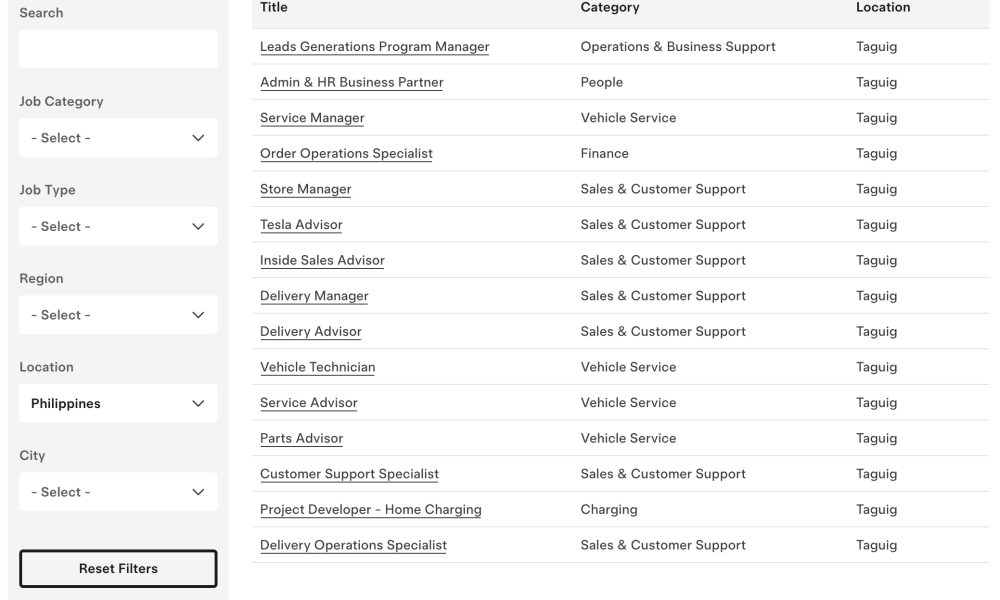Change the Philippines location dropdown
Viewport: 1000px width, 600px height.
pos(118,404)
